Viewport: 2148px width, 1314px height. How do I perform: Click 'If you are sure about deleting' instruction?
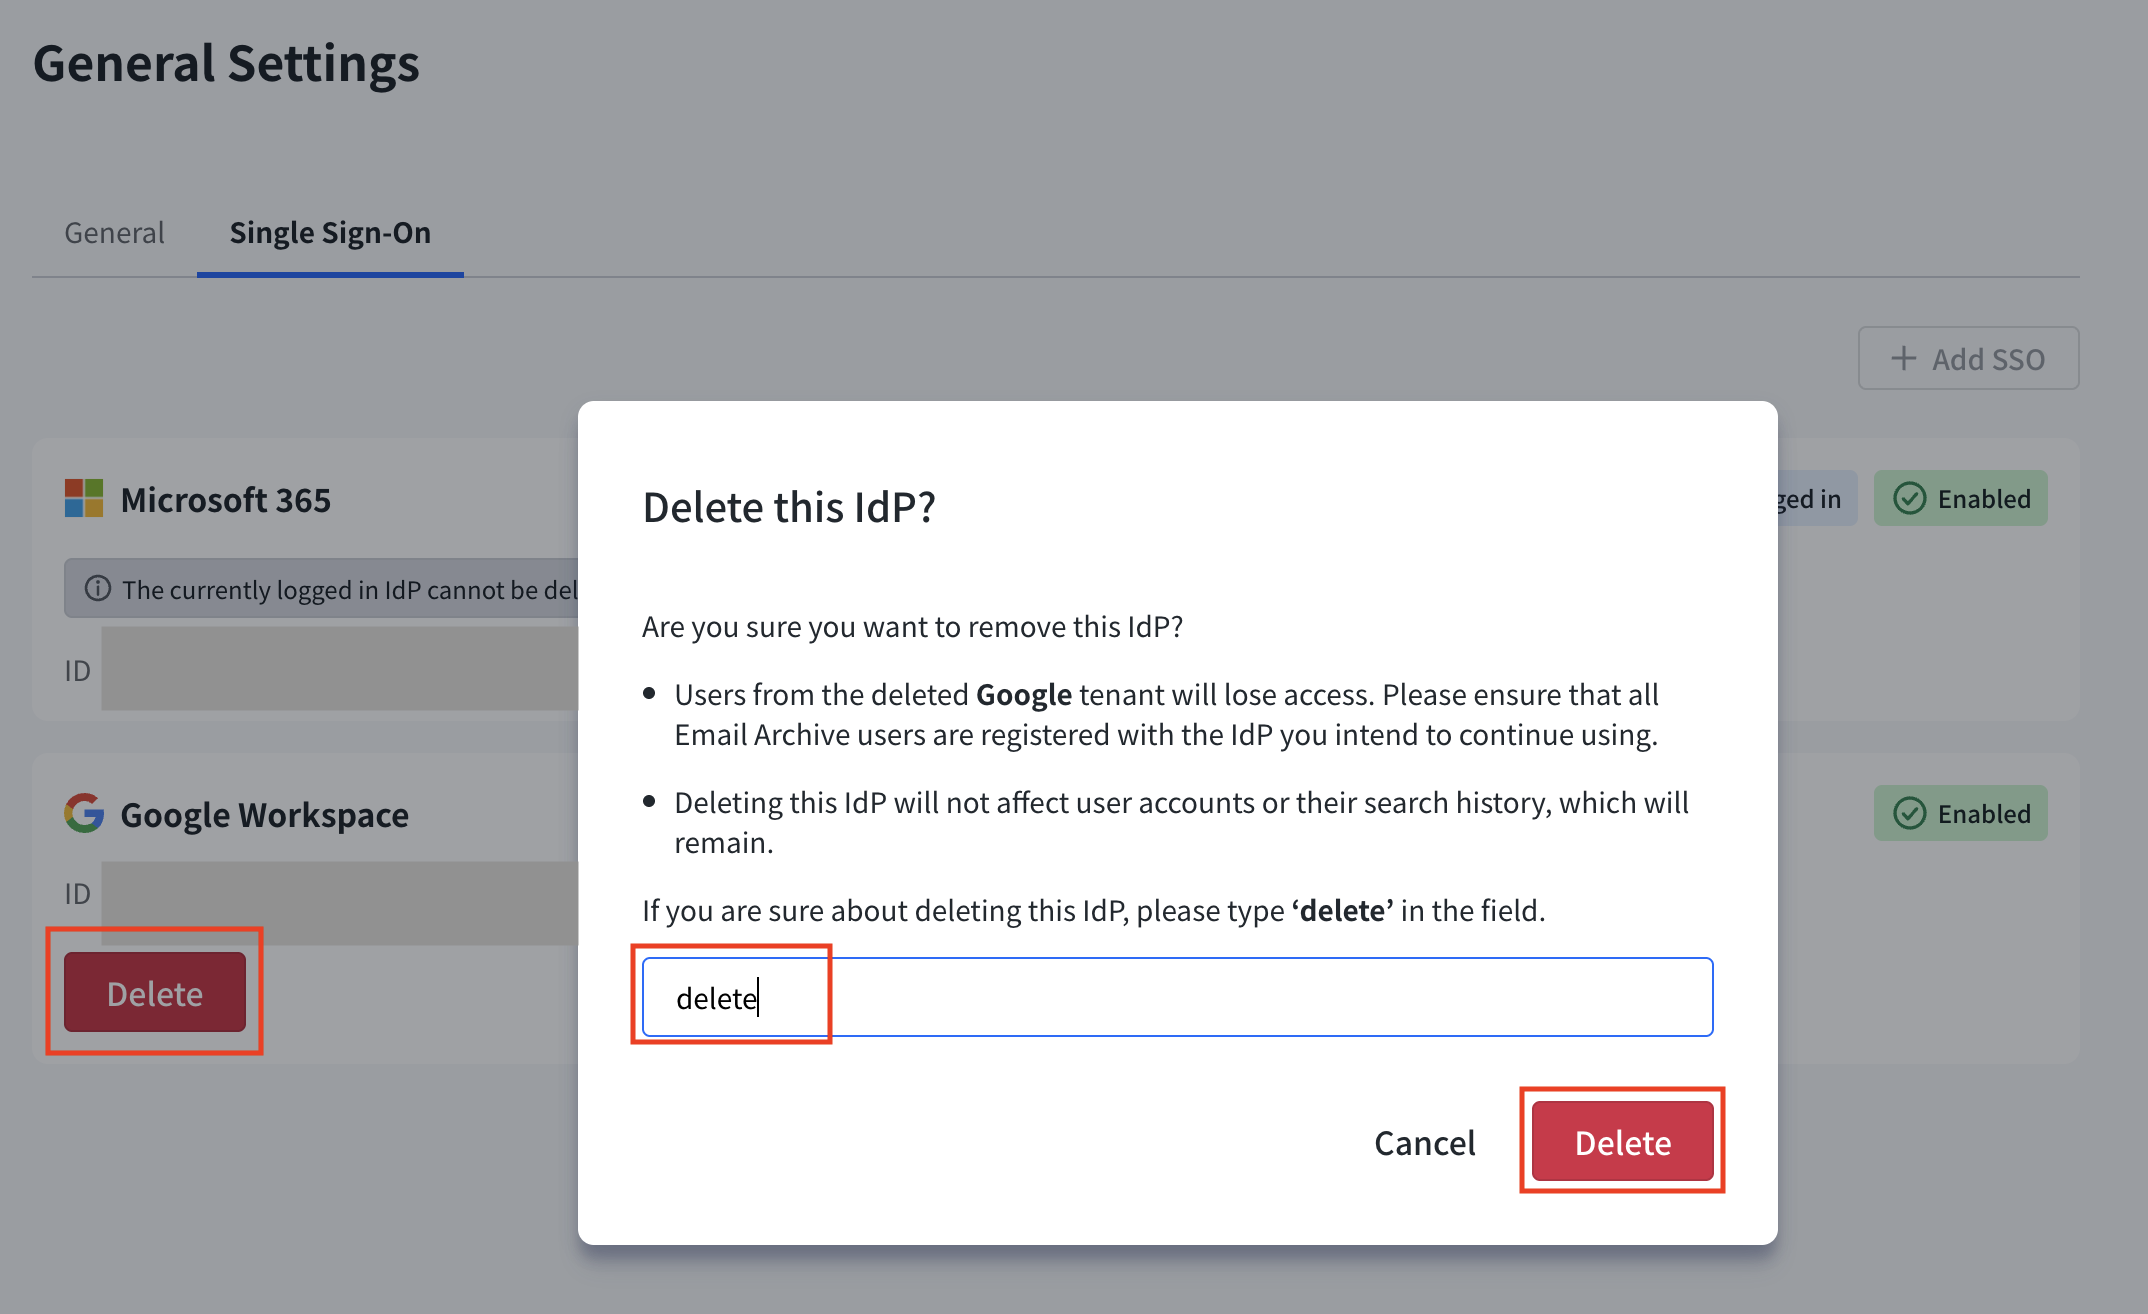[1094, 910]
